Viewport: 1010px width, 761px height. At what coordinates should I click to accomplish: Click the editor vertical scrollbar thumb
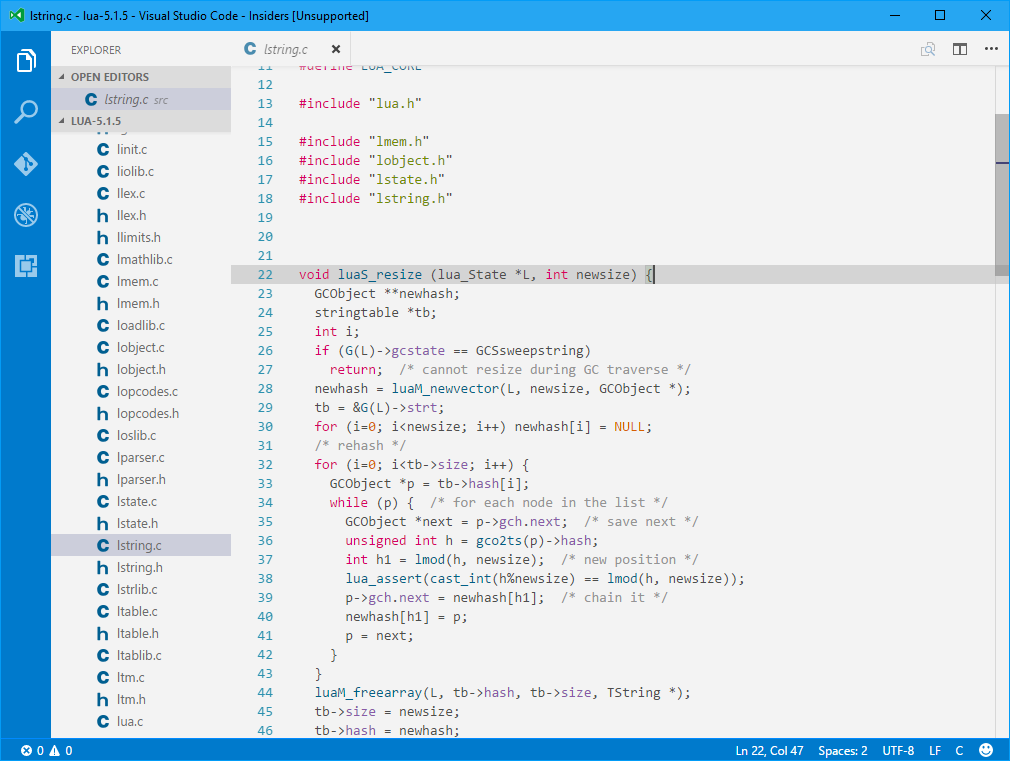(x=1002, y=195)
